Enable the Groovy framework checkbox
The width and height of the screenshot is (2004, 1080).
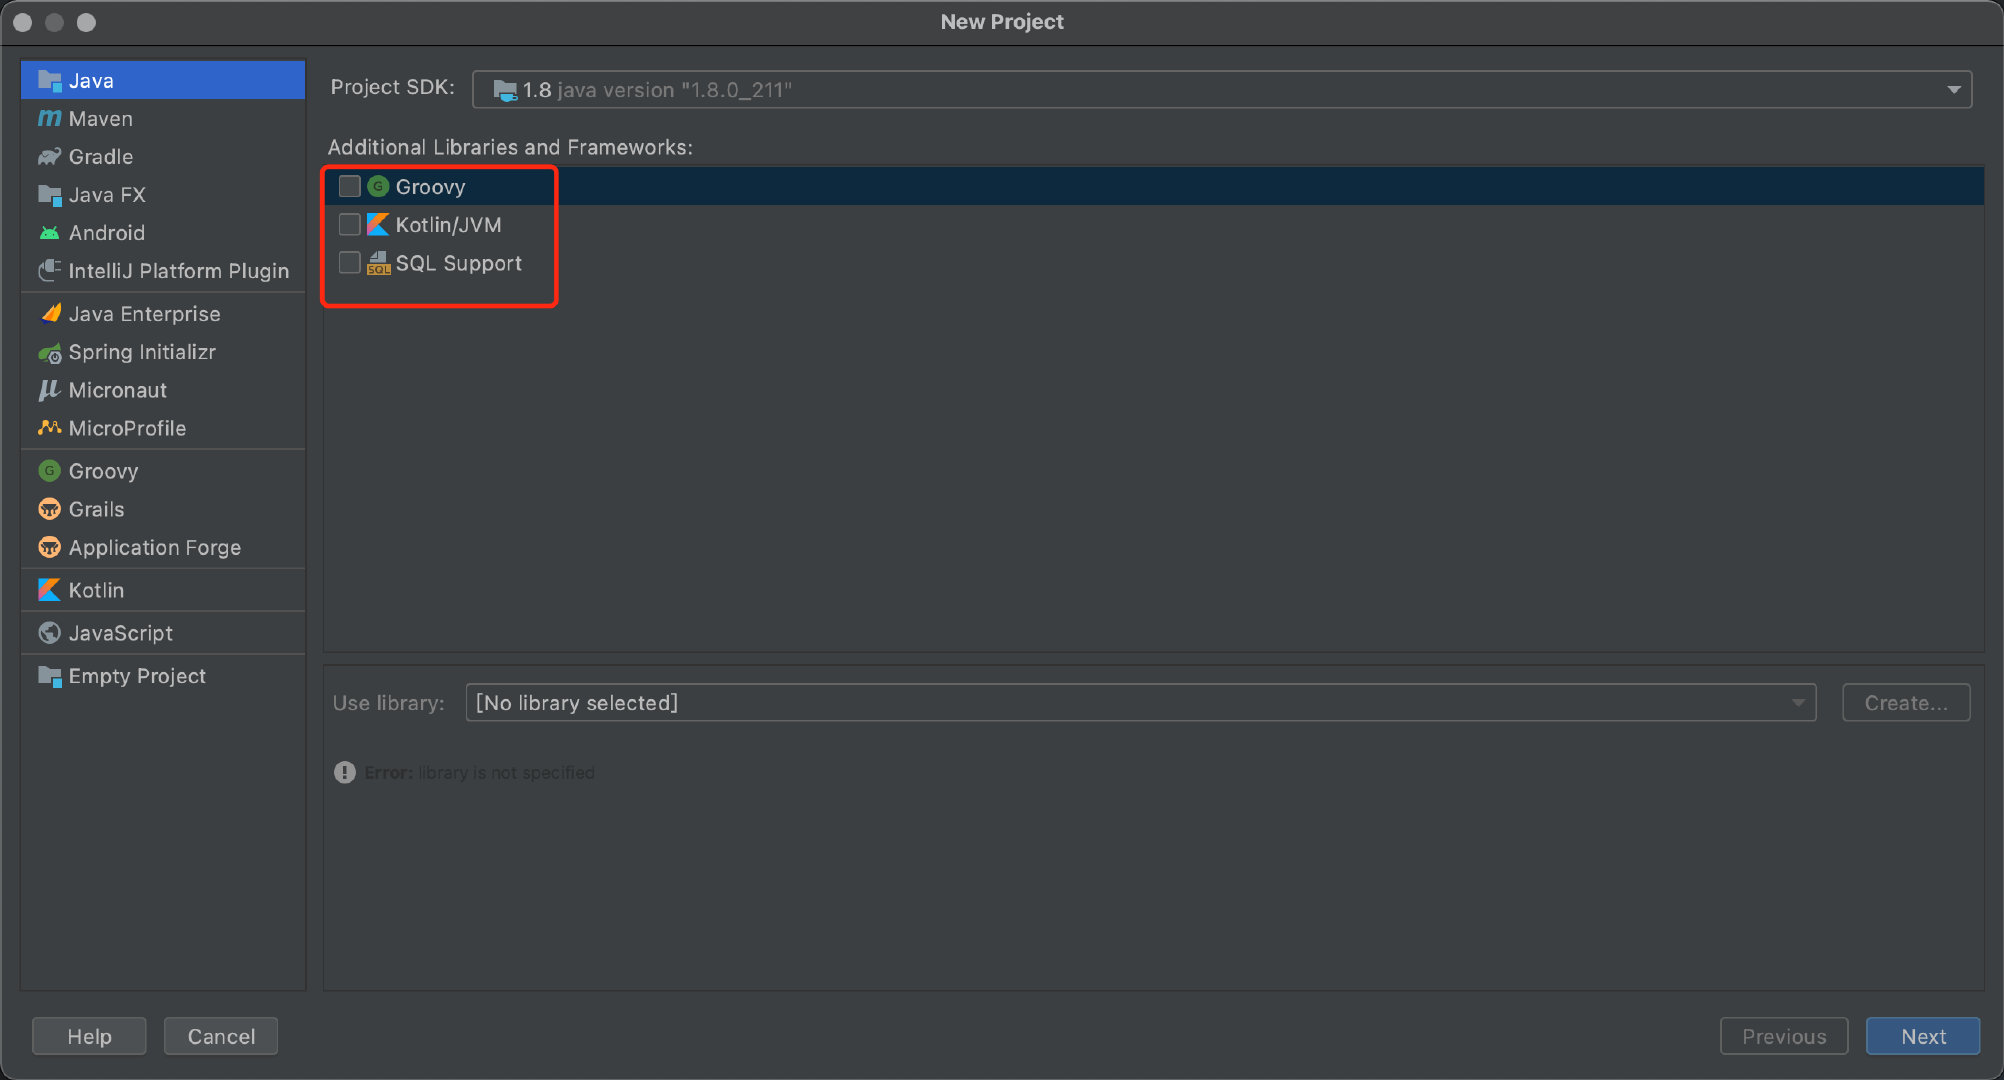pos(349,187)
